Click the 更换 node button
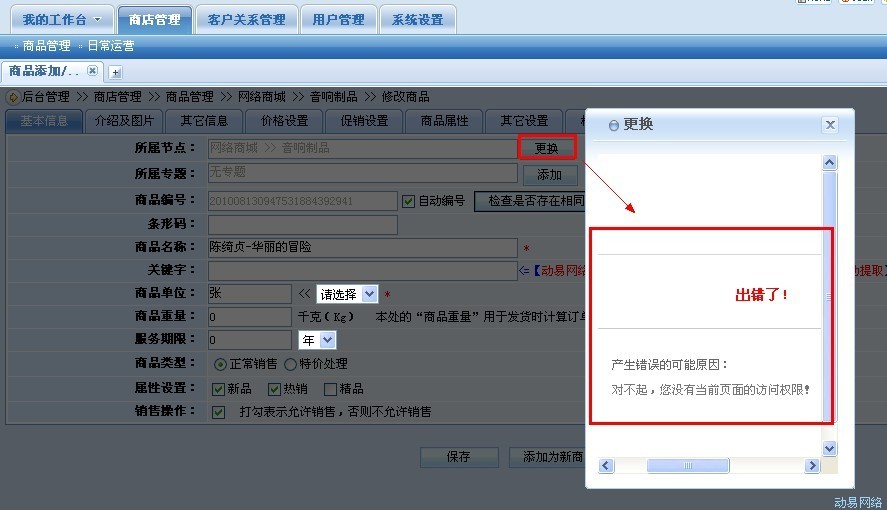This screenshot has height=510, width=887. pyautogui.click(x=547, y=148)
